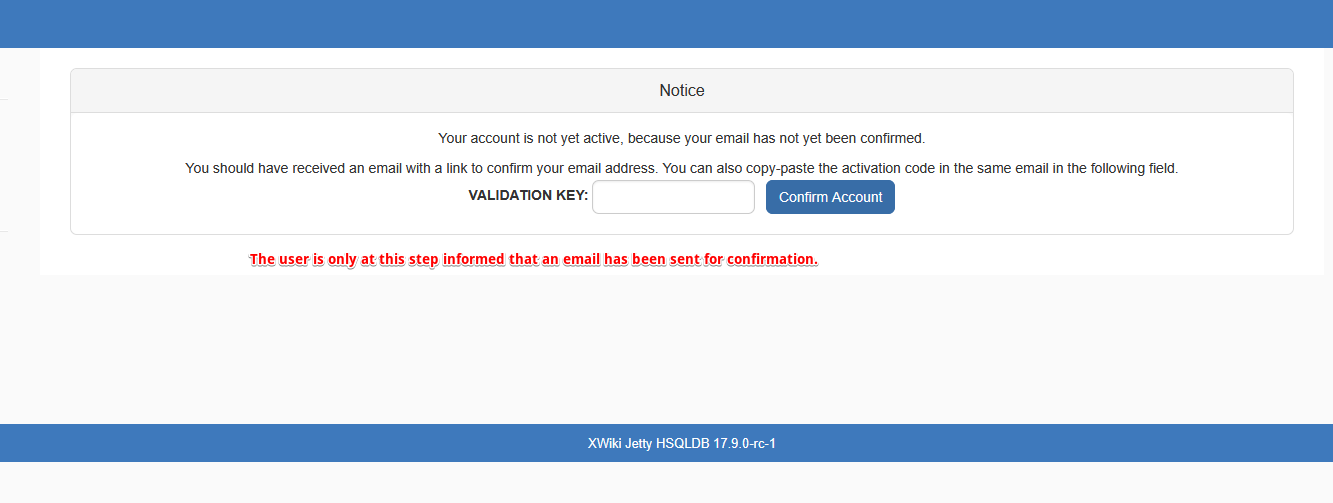Click the word XWiki in the footer
This screenshot has height=503, width=1333.
pyautogui.click(x=604, y=443)
